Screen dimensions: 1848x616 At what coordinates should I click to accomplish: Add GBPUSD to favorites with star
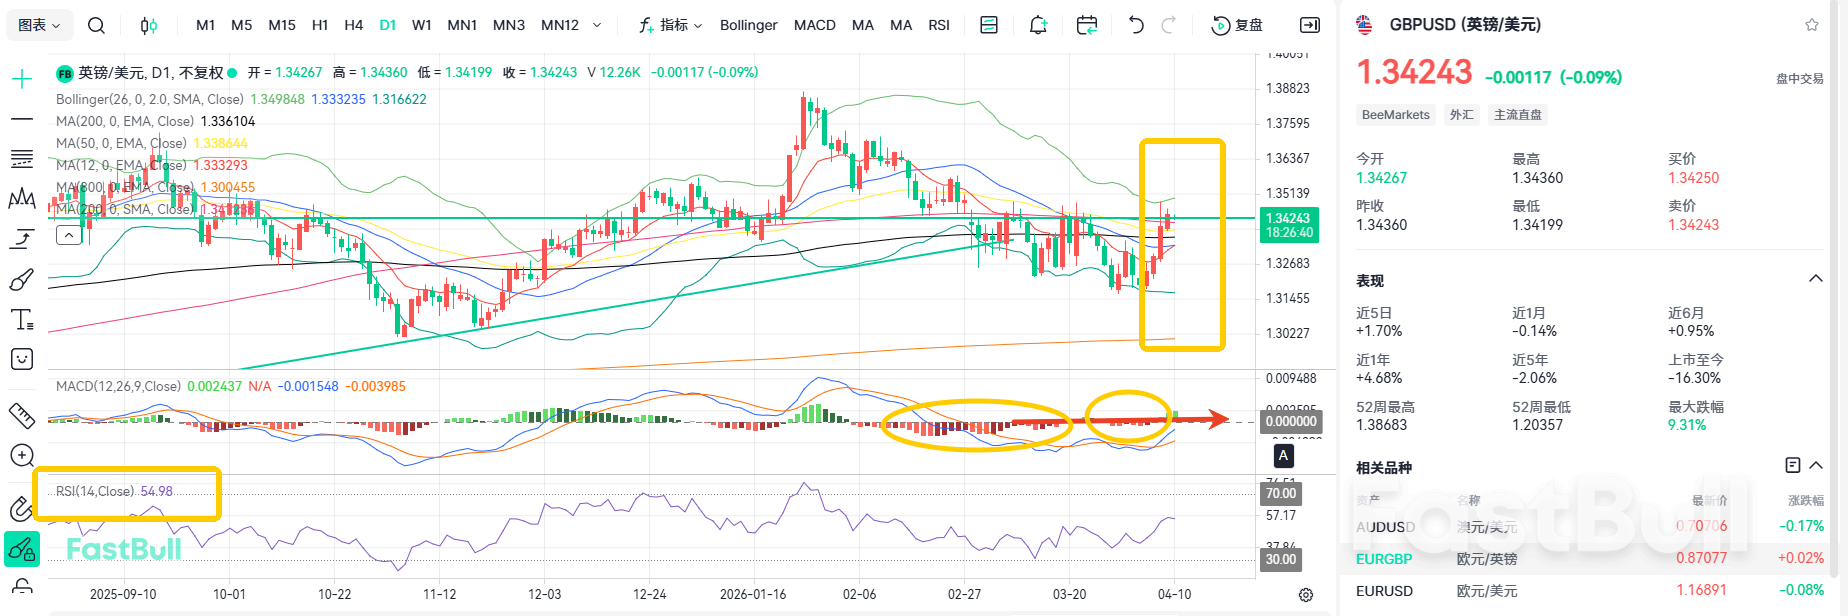(1811, 25)
